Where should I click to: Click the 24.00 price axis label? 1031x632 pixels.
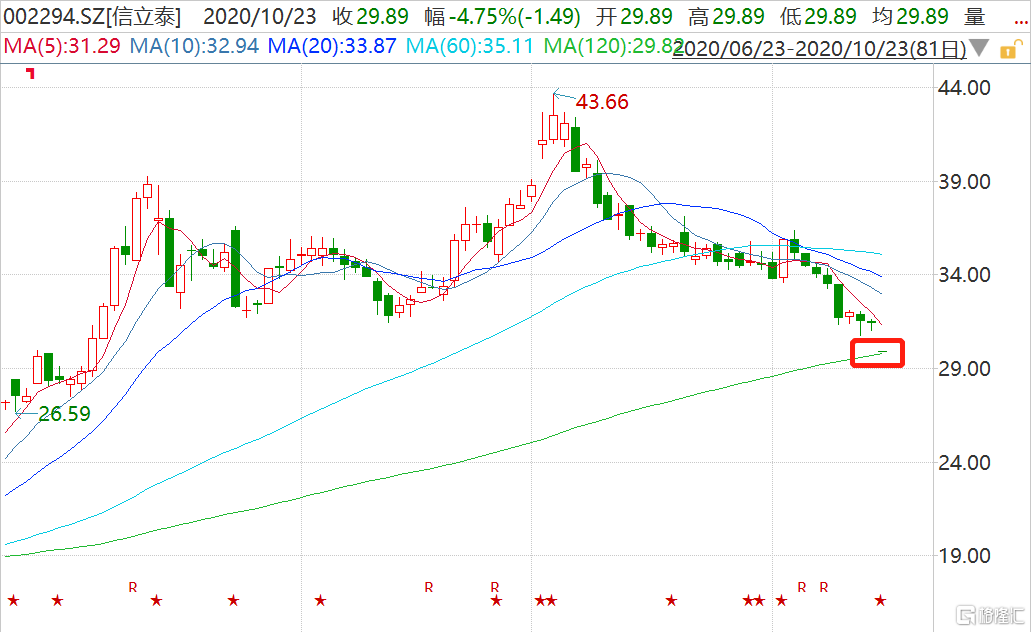click(x=964, y=463)
